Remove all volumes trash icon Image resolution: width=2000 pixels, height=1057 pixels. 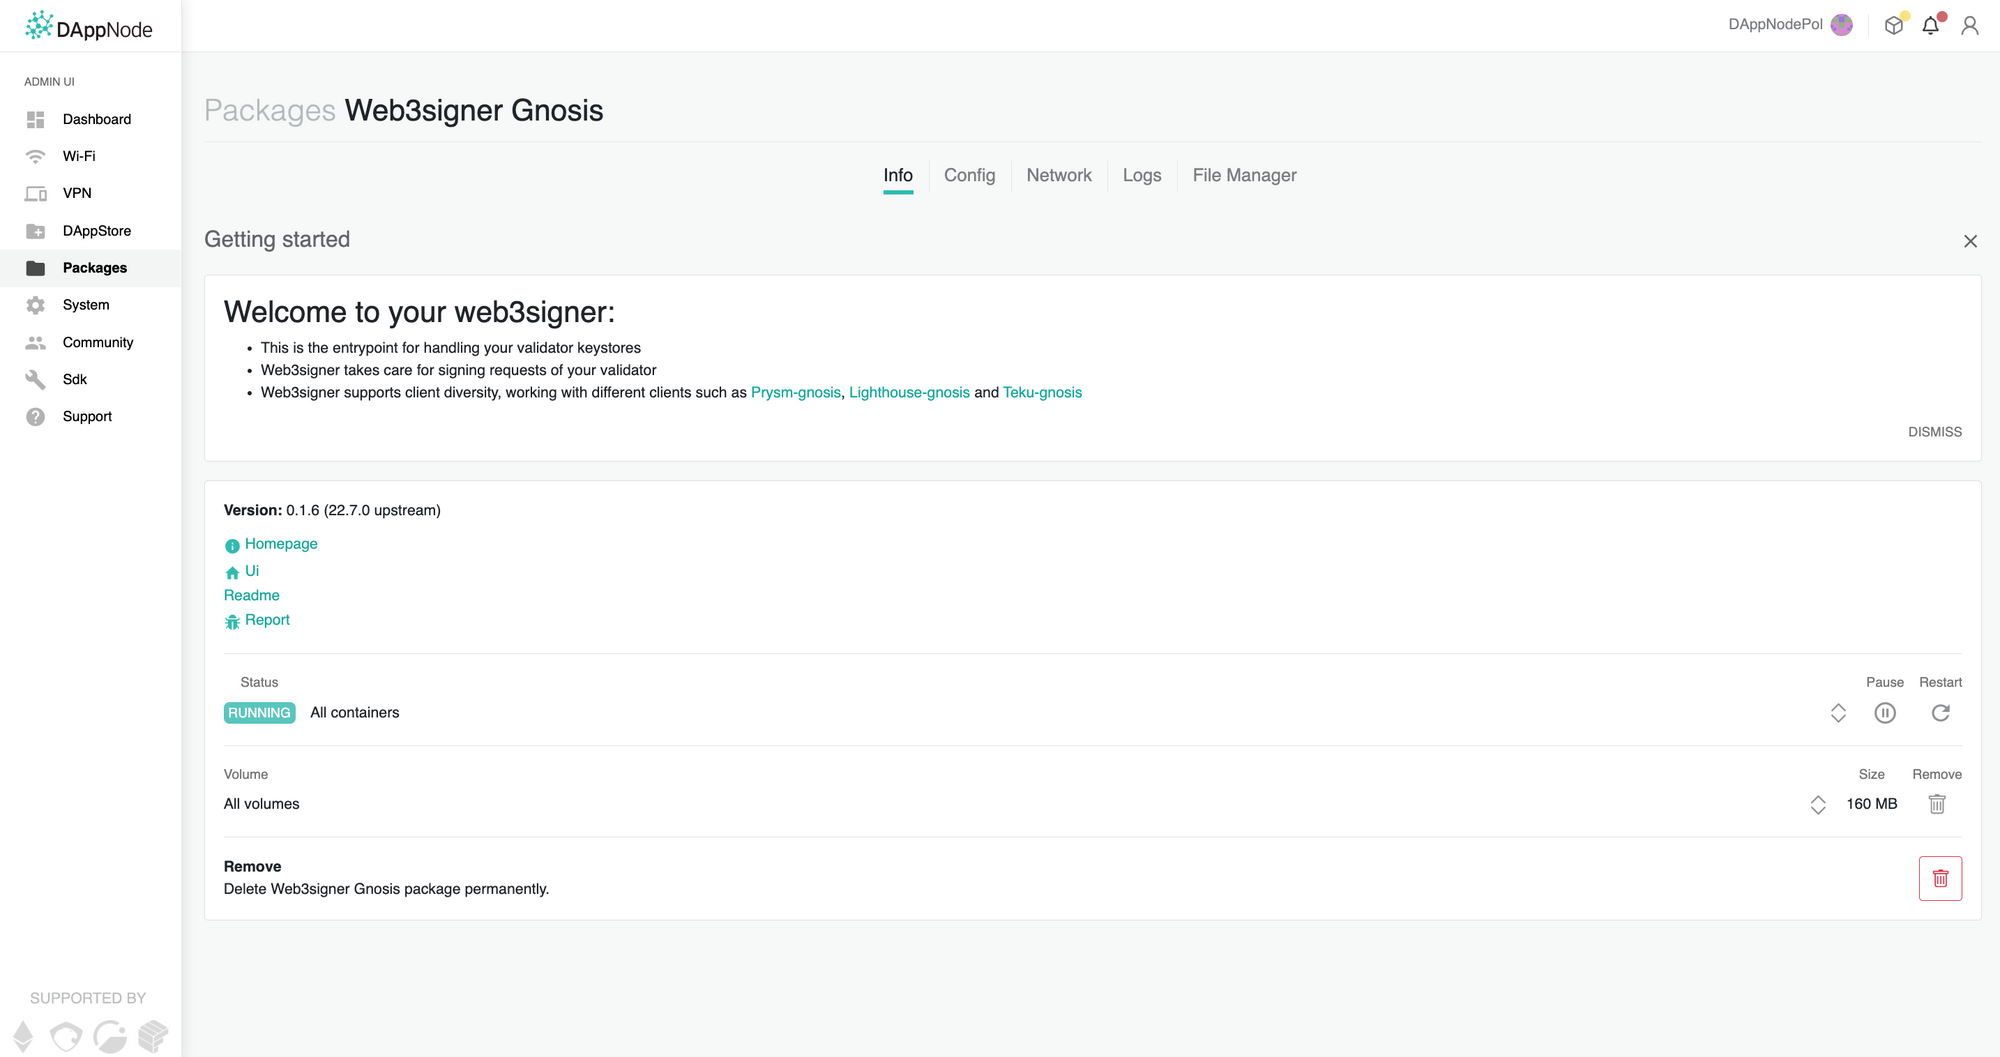coord(1937,804)
